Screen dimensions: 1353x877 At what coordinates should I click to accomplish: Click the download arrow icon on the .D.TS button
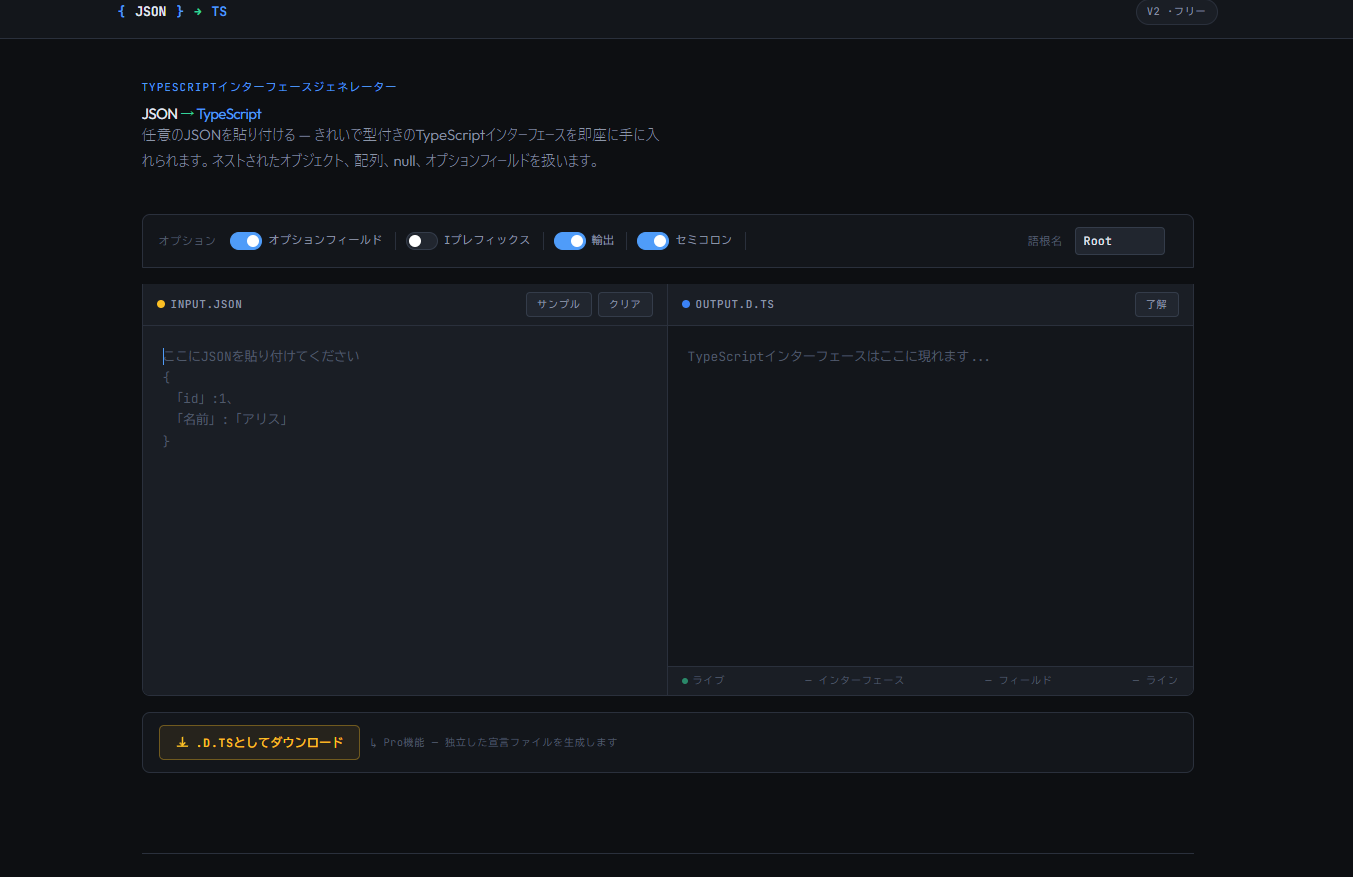click(182, 743)
